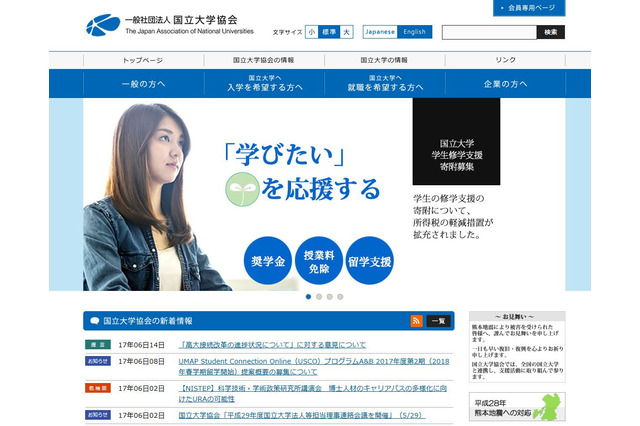Select the 就職を希望する方へ tab

click(385, 84)
